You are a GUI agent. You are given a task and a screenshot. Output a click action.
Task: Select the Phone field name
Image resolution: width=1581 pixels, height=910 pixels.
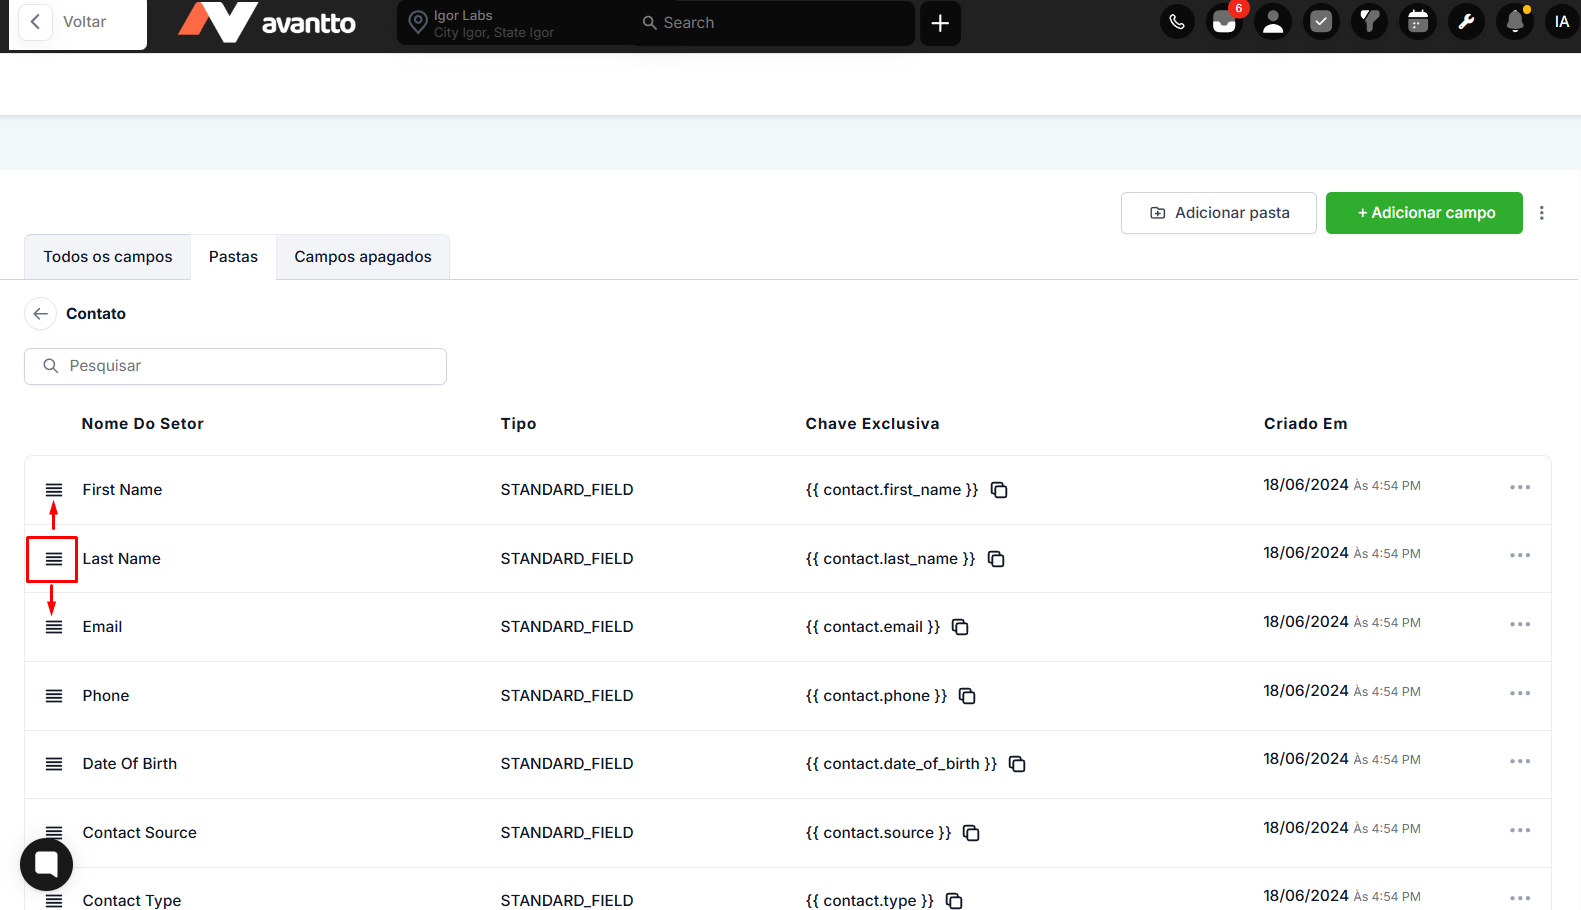pos(106,696)
